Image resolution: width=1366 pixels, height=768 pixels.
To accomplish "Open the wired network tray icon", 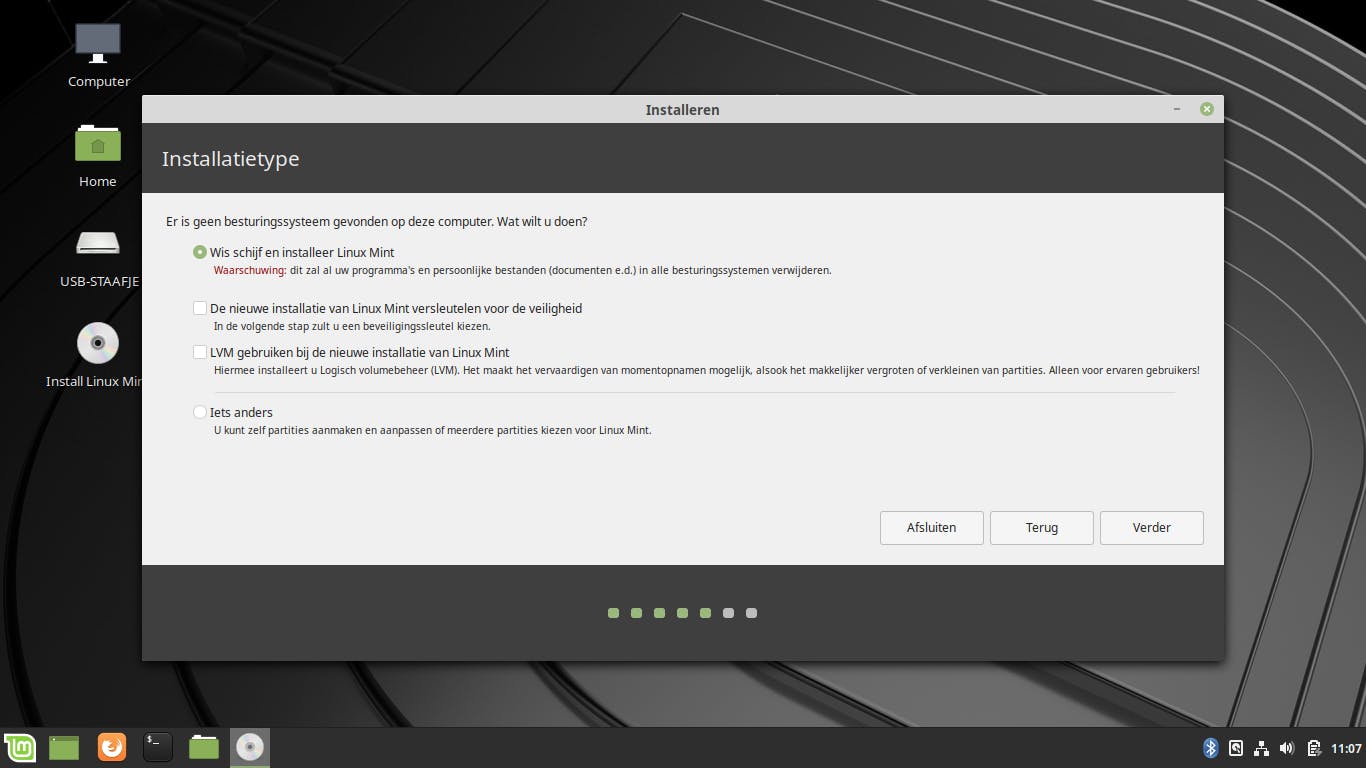I will tap(1261, 748).
